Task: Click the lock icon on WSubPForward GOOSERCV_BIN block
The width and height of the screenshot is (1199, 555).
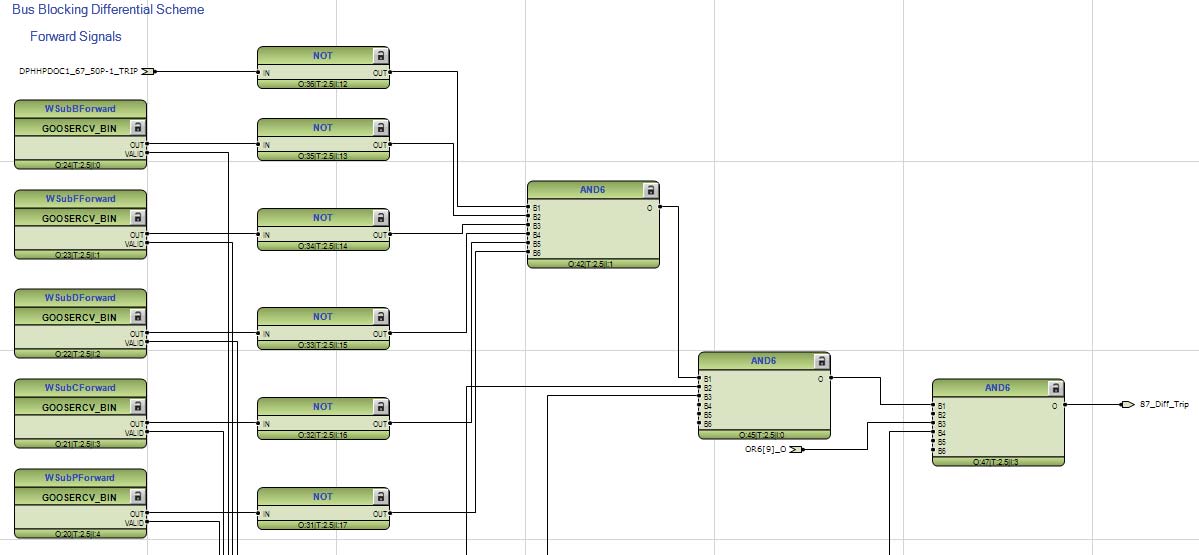Action: 138,497
